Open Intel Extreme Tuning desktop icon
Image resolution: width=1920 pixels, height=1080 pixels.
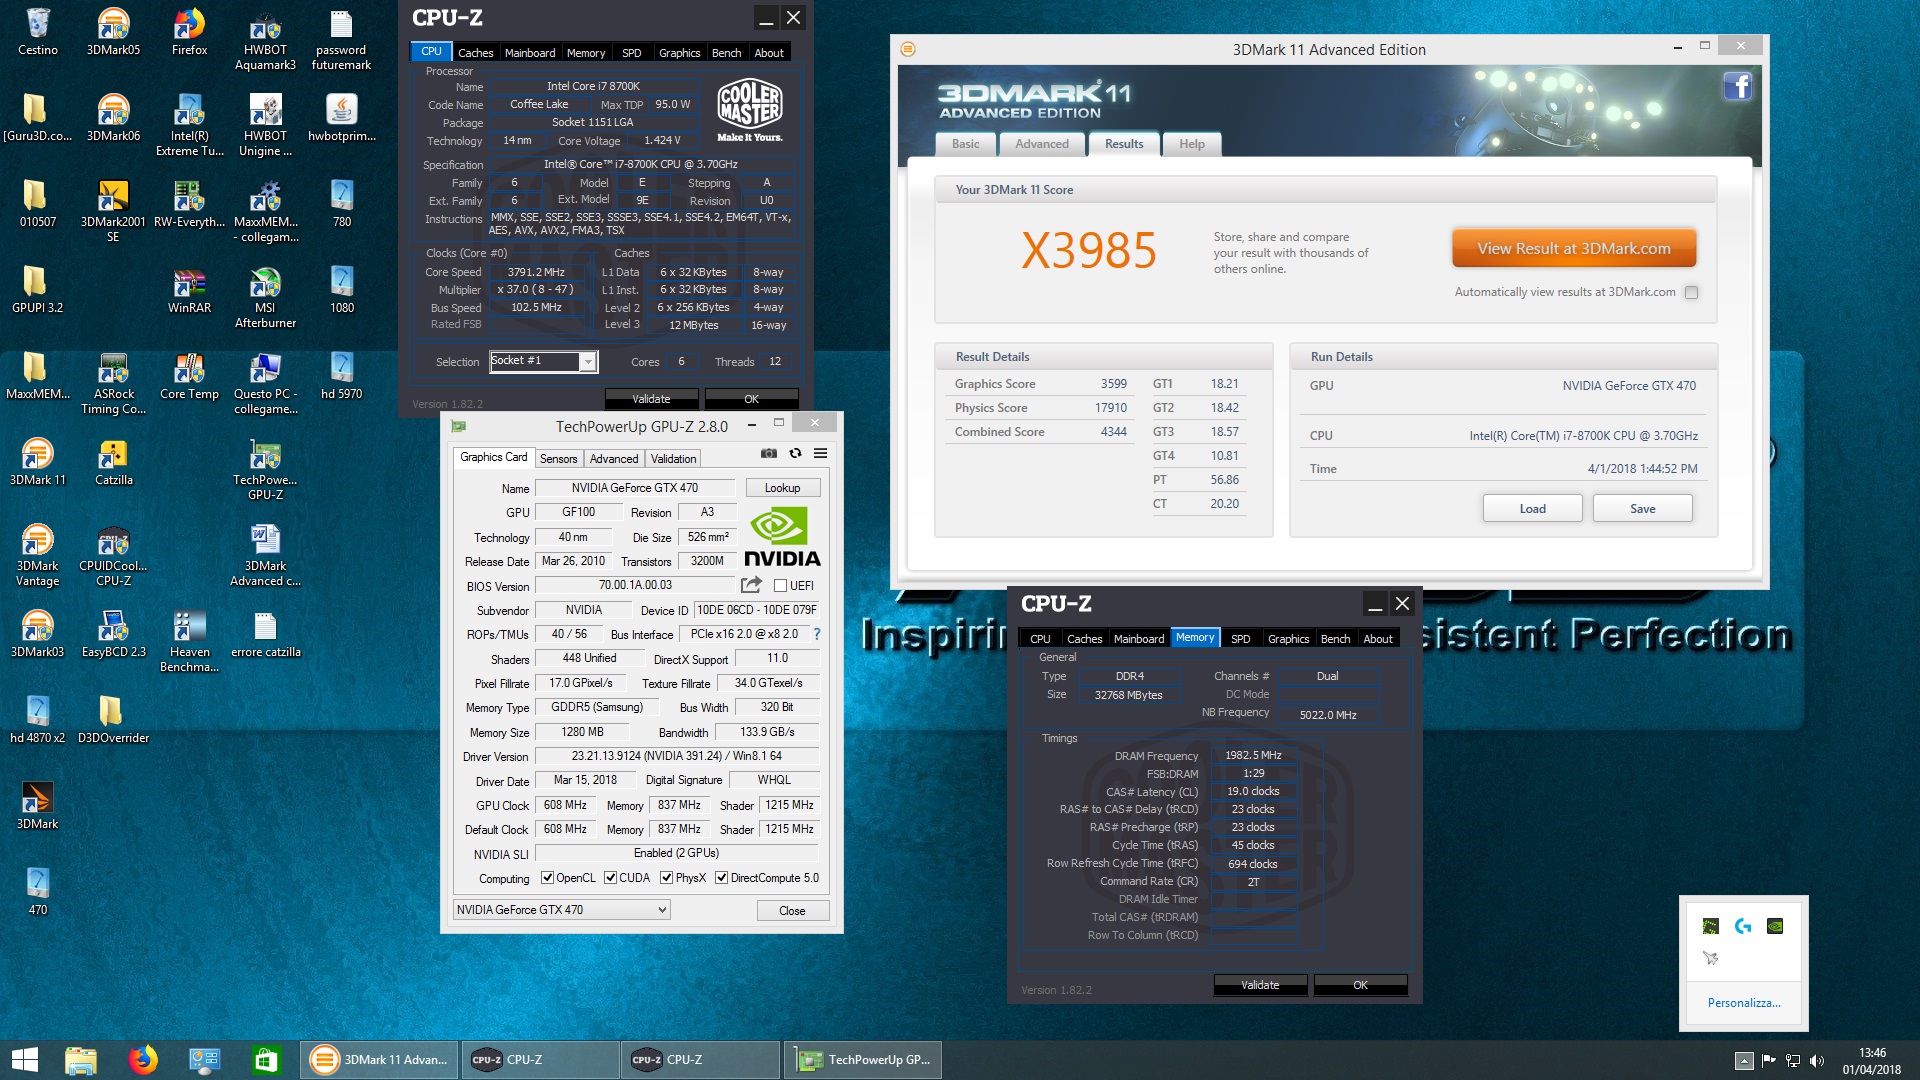(x=189, y=125)
